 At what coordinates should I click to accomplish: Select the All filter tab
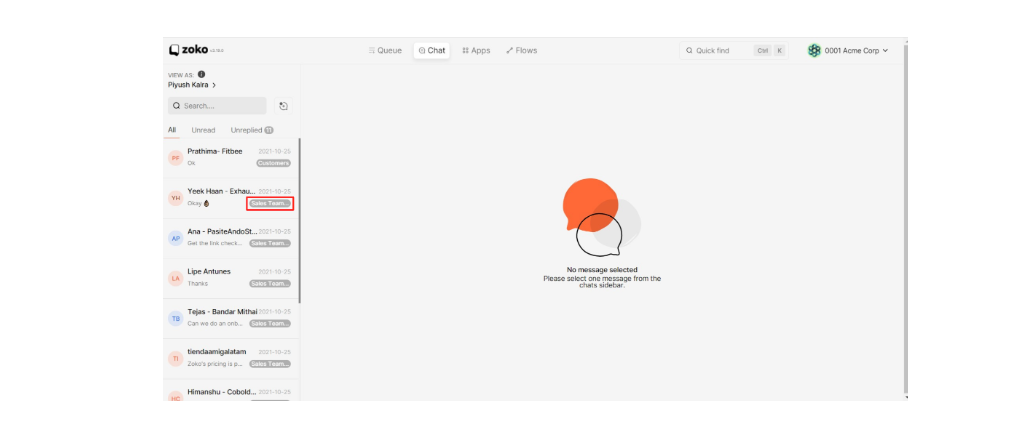click(172, 130)
